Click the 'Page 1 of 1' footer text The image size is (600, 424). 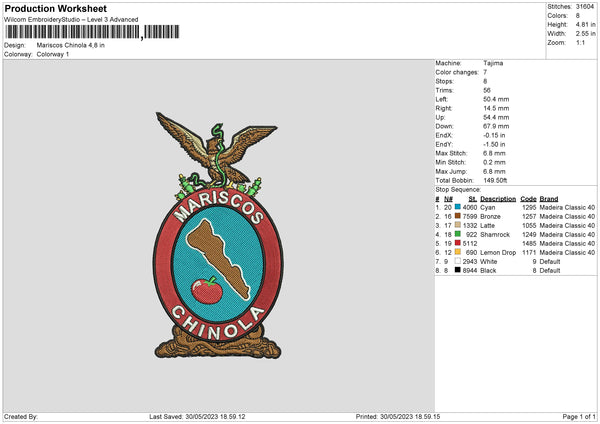(x=579, y=416)
